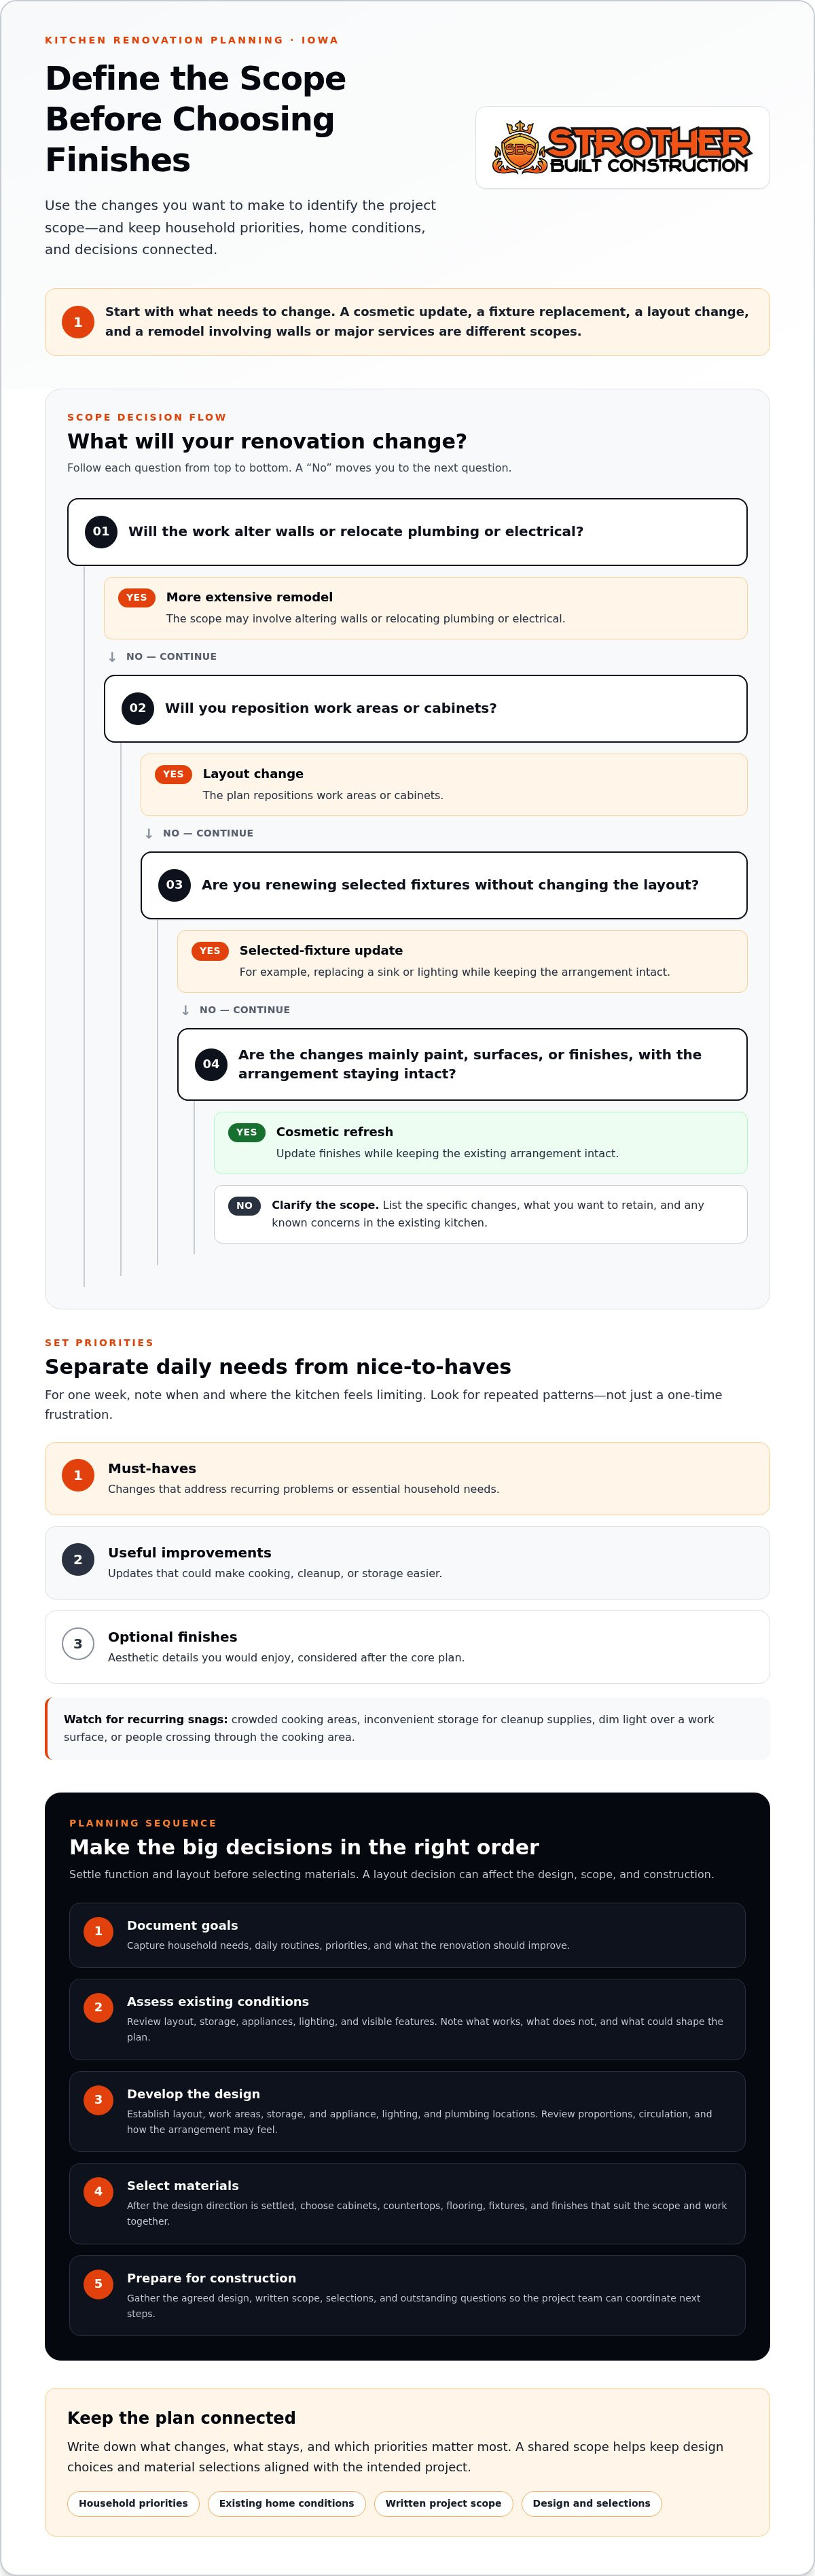Open the Document goals step

407,1935
